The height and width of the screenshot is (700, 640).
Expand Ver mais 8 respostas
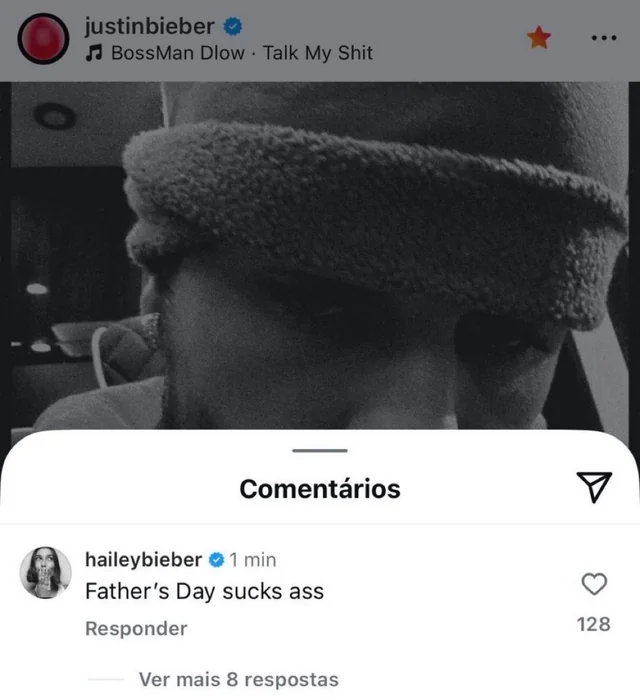239,679
